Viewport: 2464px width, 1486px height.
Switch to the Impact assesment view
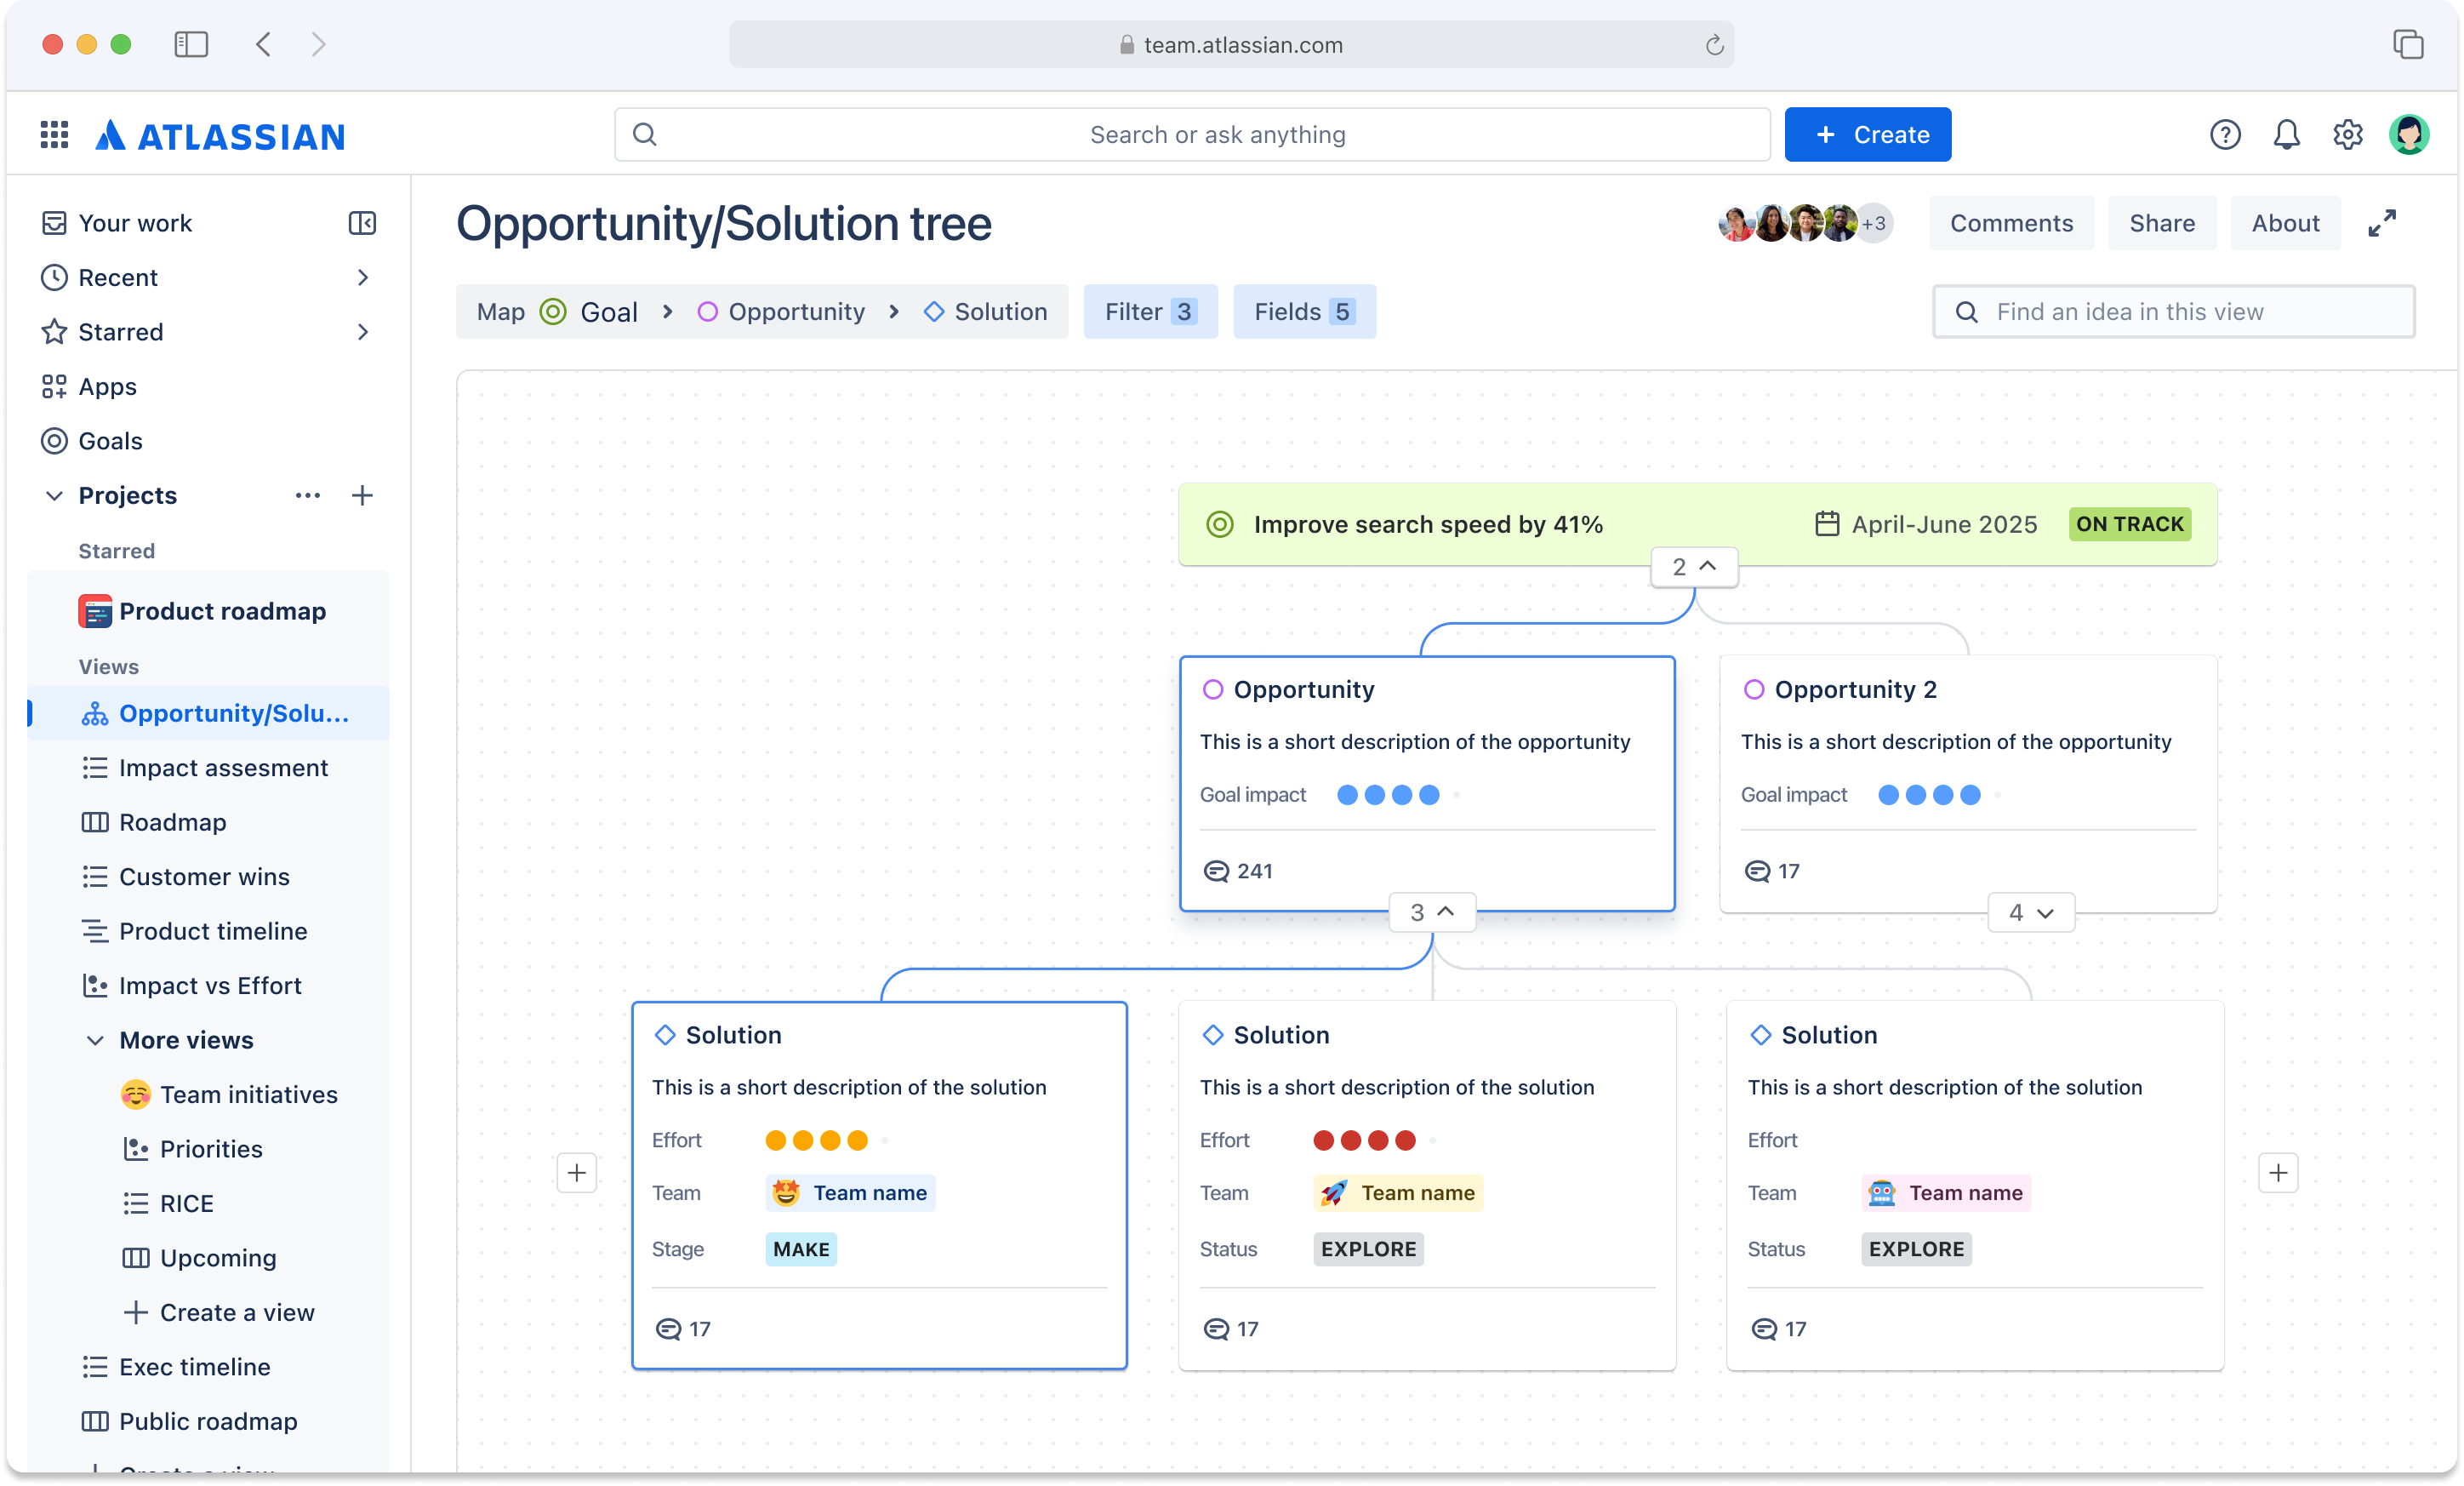pos(222,767)
